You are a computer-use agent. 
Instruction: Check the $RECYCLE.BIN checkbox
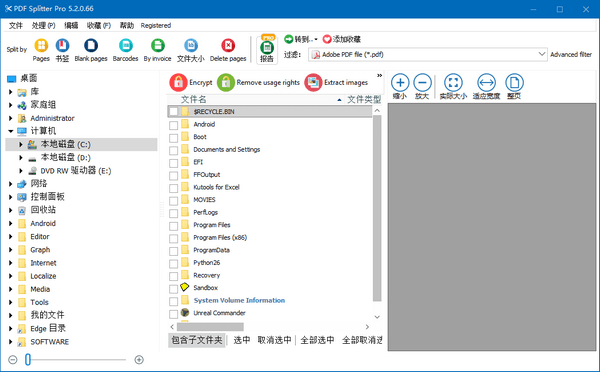tap(173, 112)
